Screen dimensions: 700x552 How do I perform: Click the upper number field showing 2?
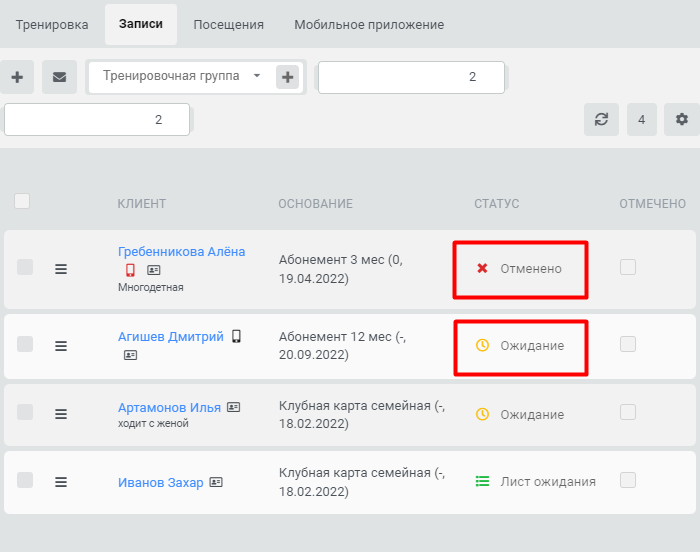pyautogui.click(x=411, y=77)
